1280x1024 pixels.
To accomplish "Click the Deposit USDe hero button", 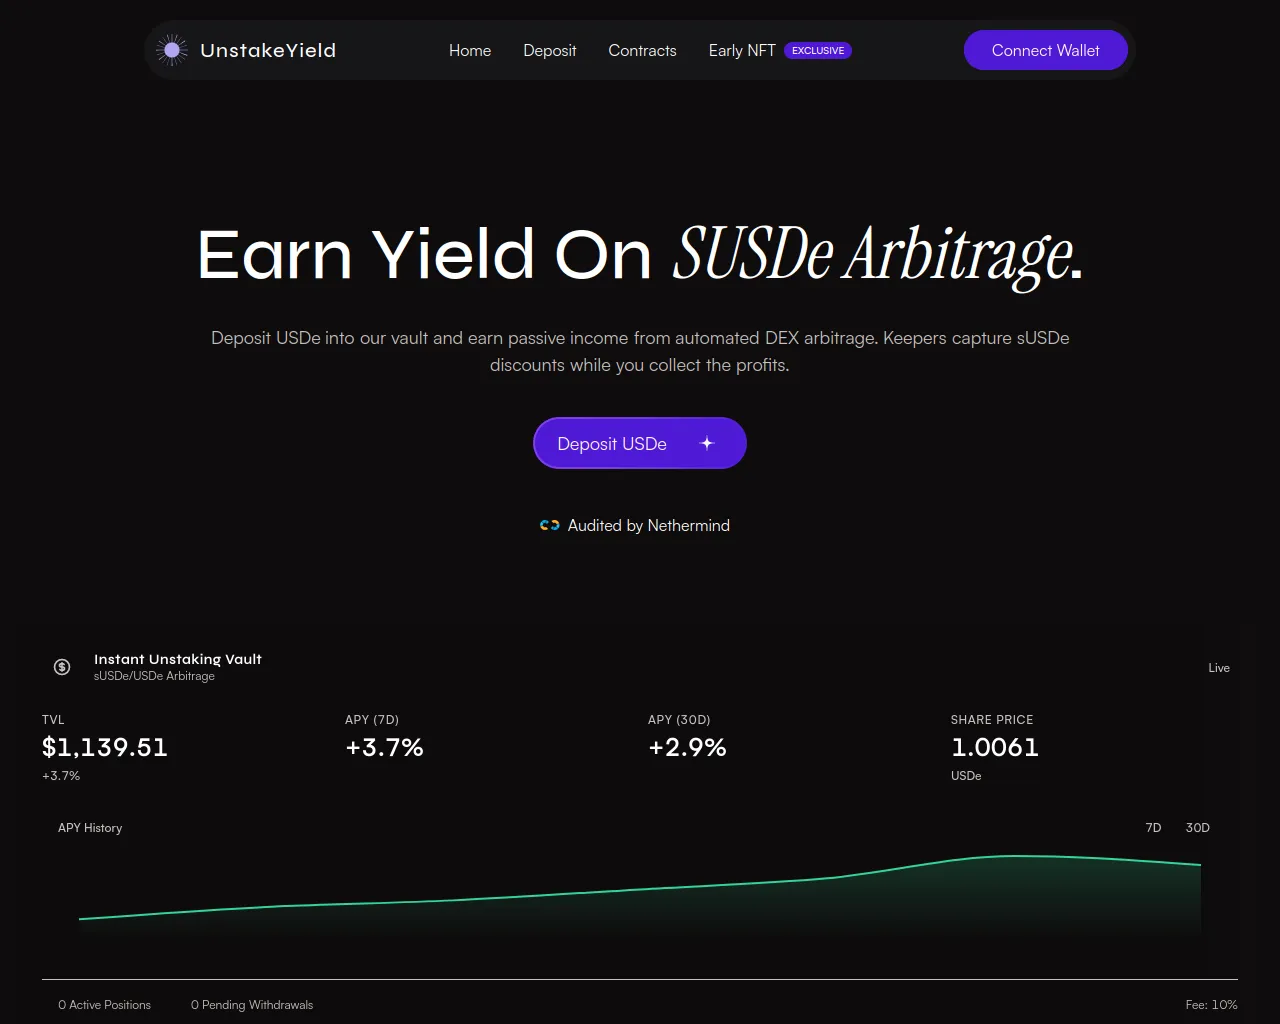I will [x=612, y=444].
